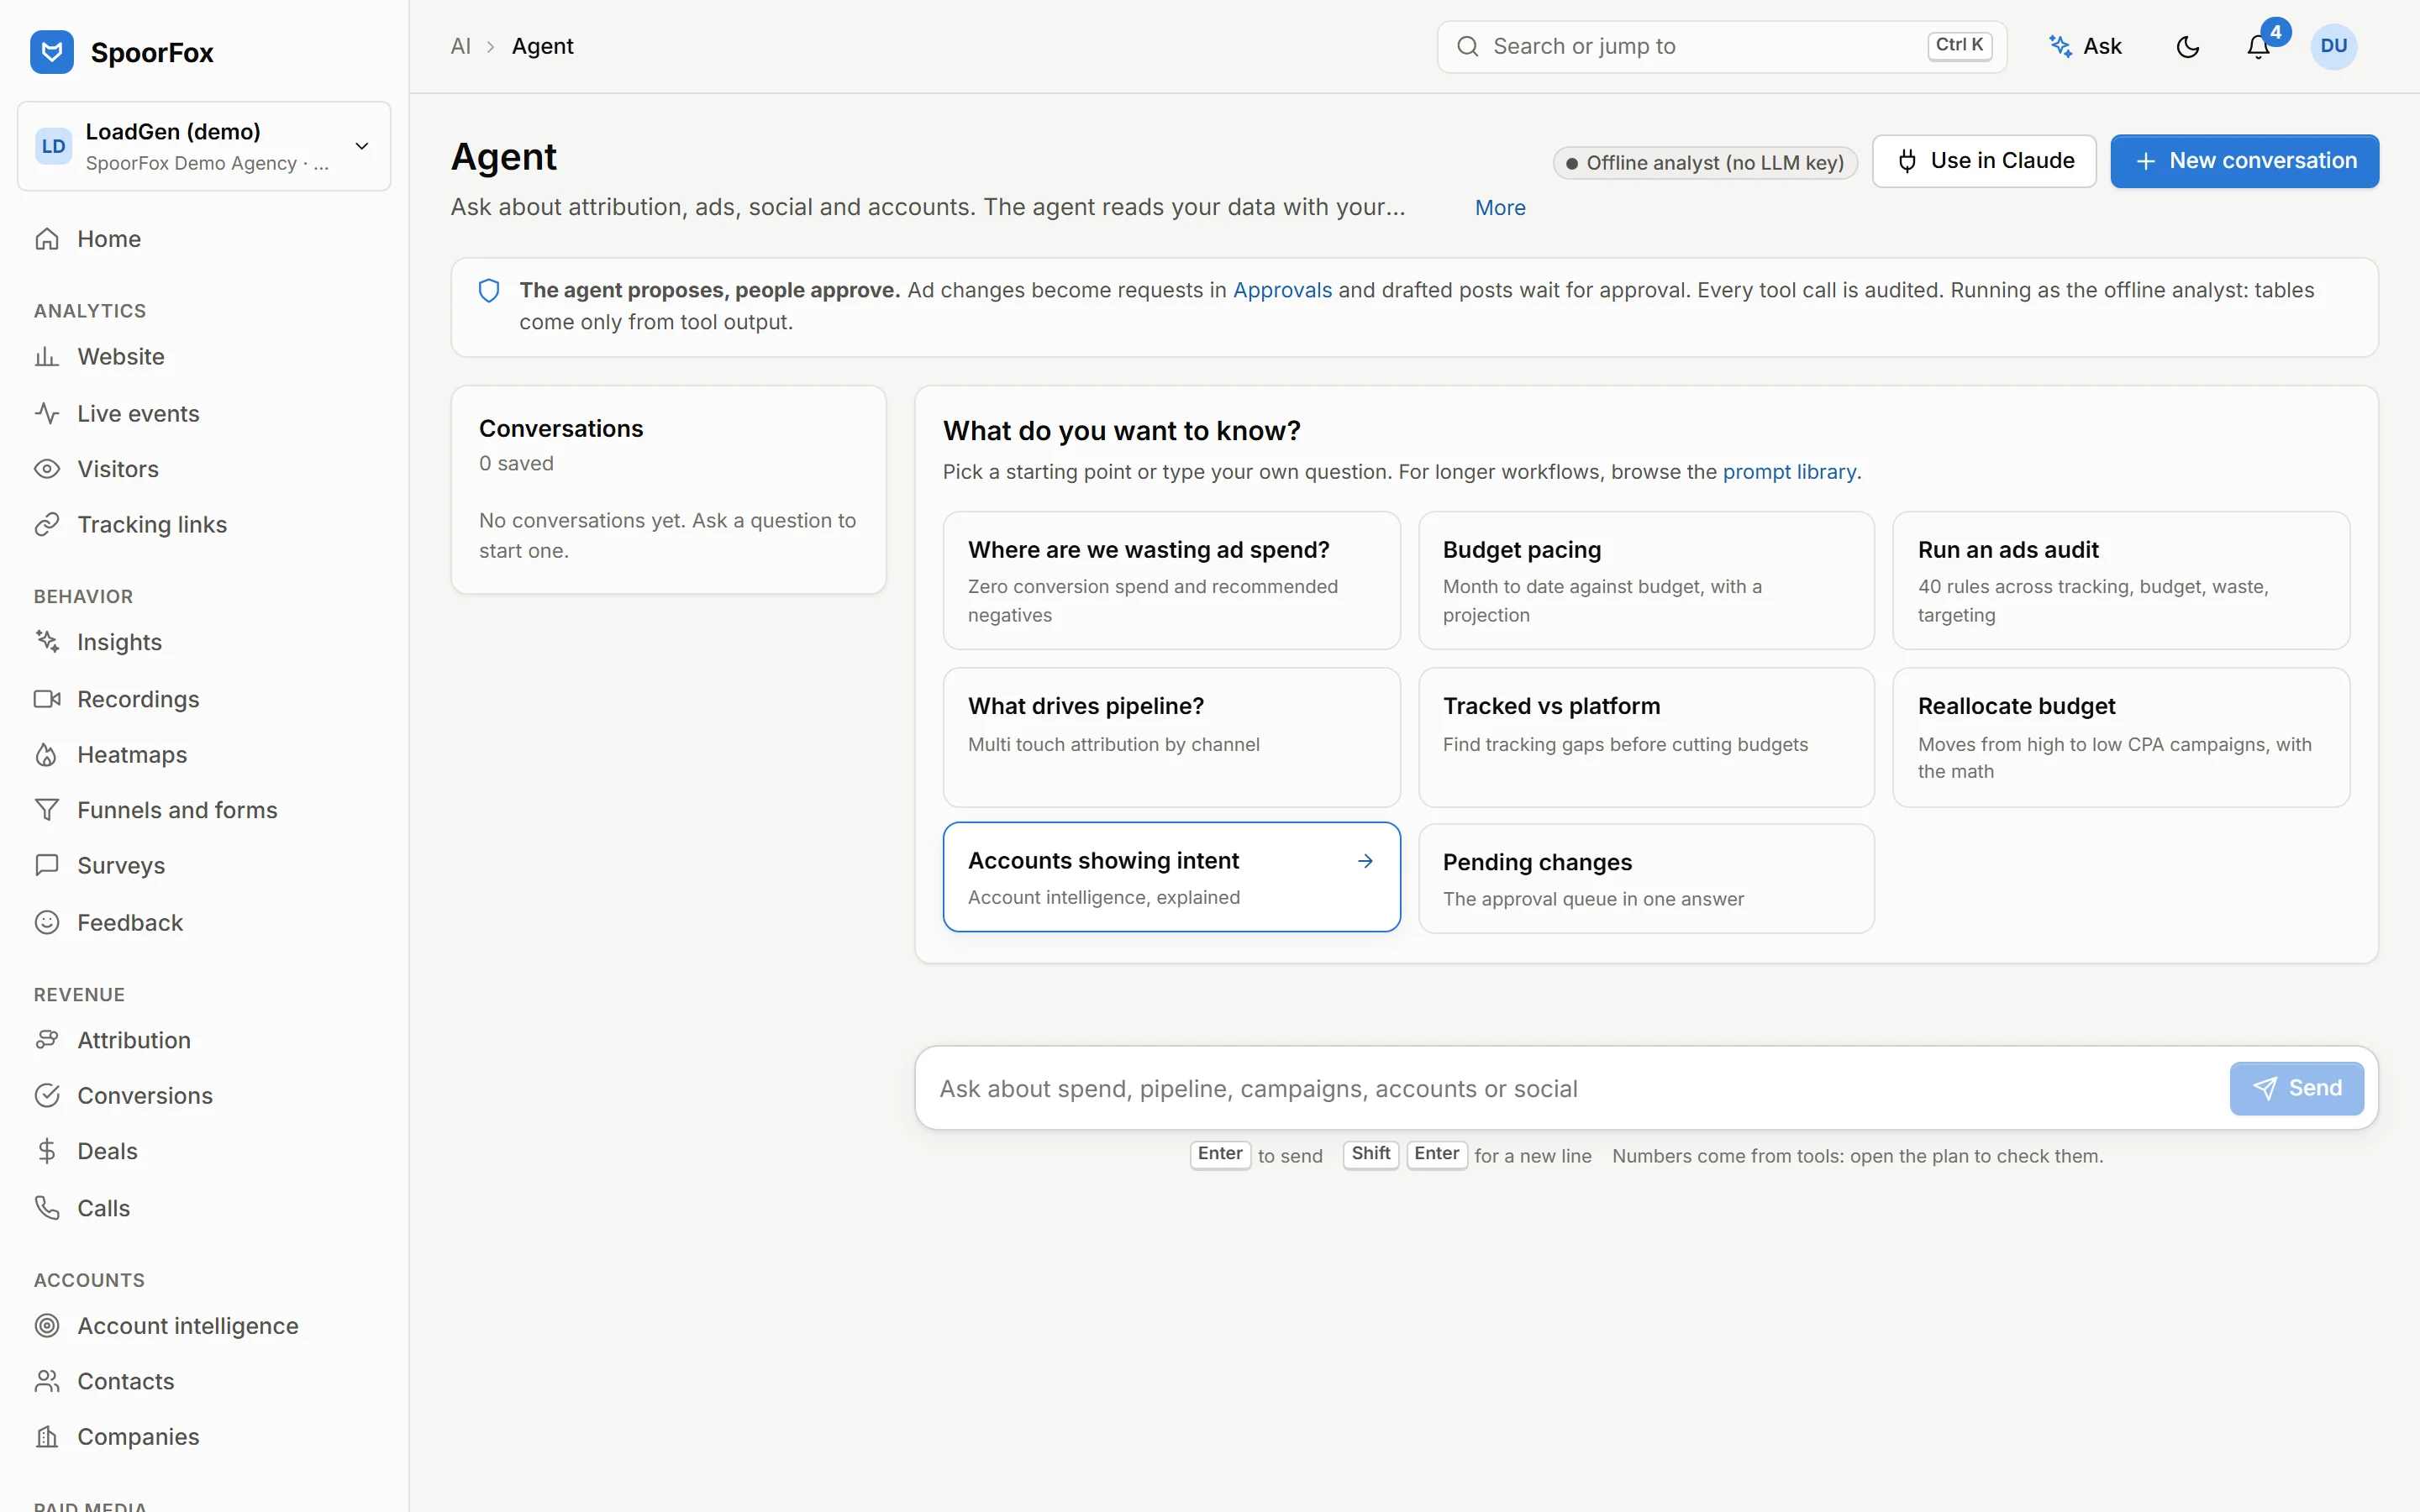
Task: Open Contacts in the sidebar
Action: [204, 1381]
